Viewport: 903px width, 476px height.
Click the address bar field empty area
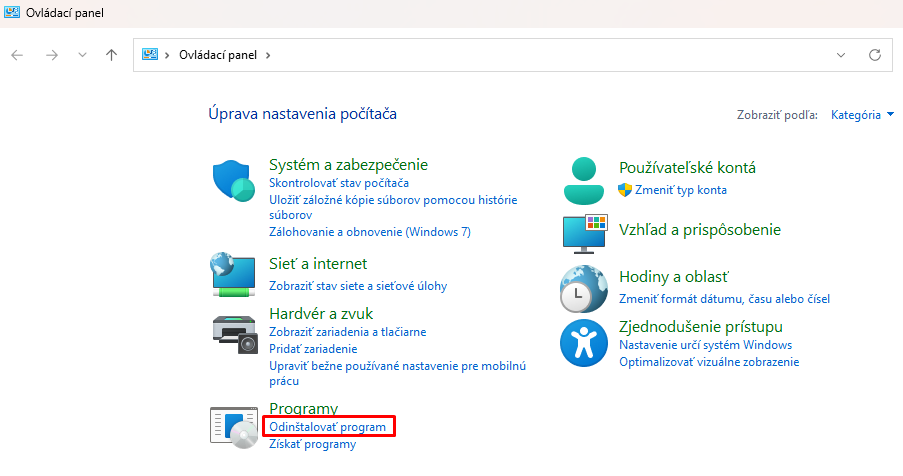click(547, 55)
